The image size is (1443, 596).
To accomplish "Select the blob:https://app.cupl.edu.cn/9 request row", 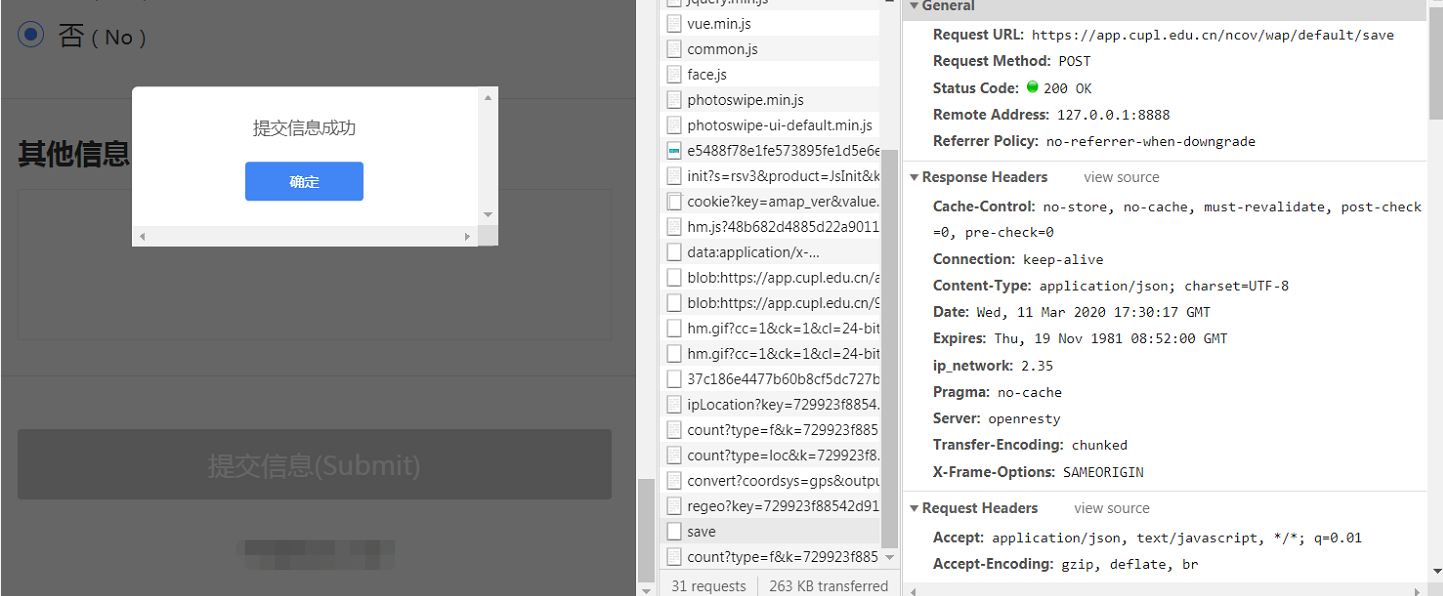I will click(x=768, y=303).
